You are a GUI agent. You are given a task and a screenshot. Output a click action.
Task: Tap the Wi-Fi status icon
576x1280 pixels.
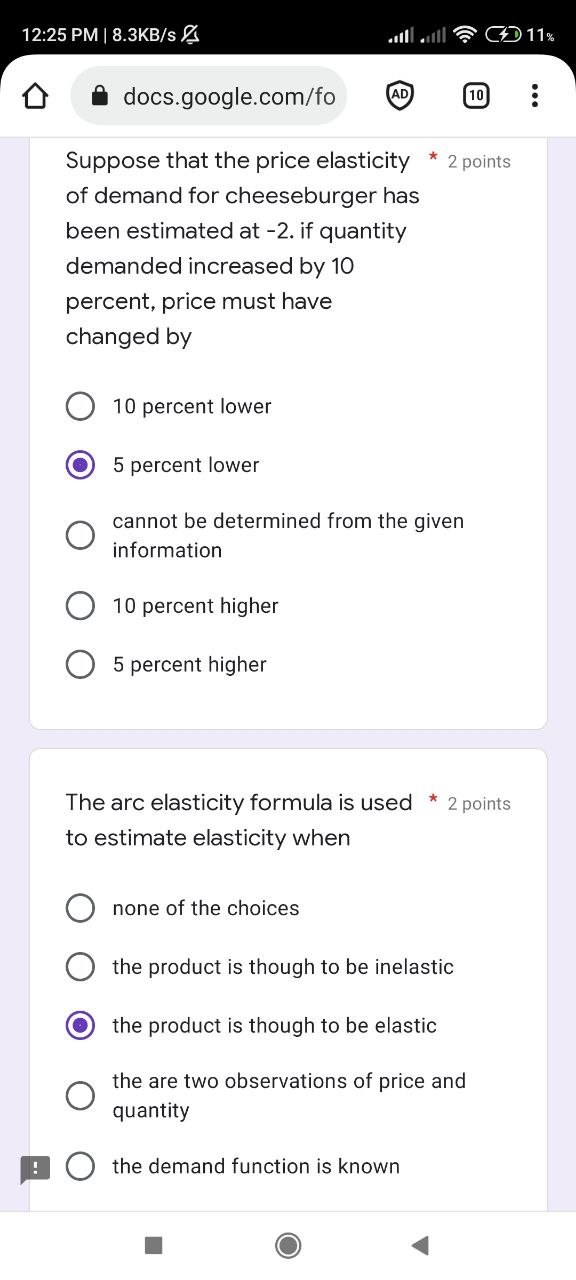click(466, 33)
